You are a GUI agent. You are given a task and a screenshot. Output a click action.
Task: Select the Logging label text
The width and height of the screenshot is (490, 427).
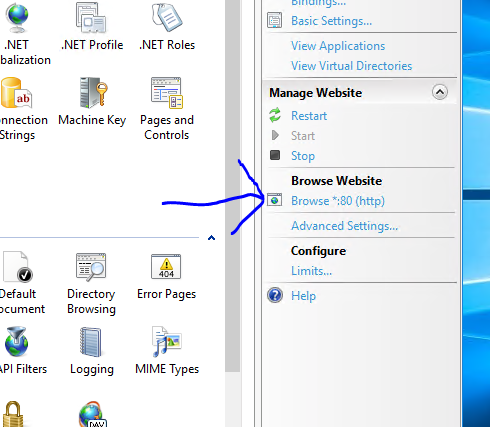click(x=92, y=369)
